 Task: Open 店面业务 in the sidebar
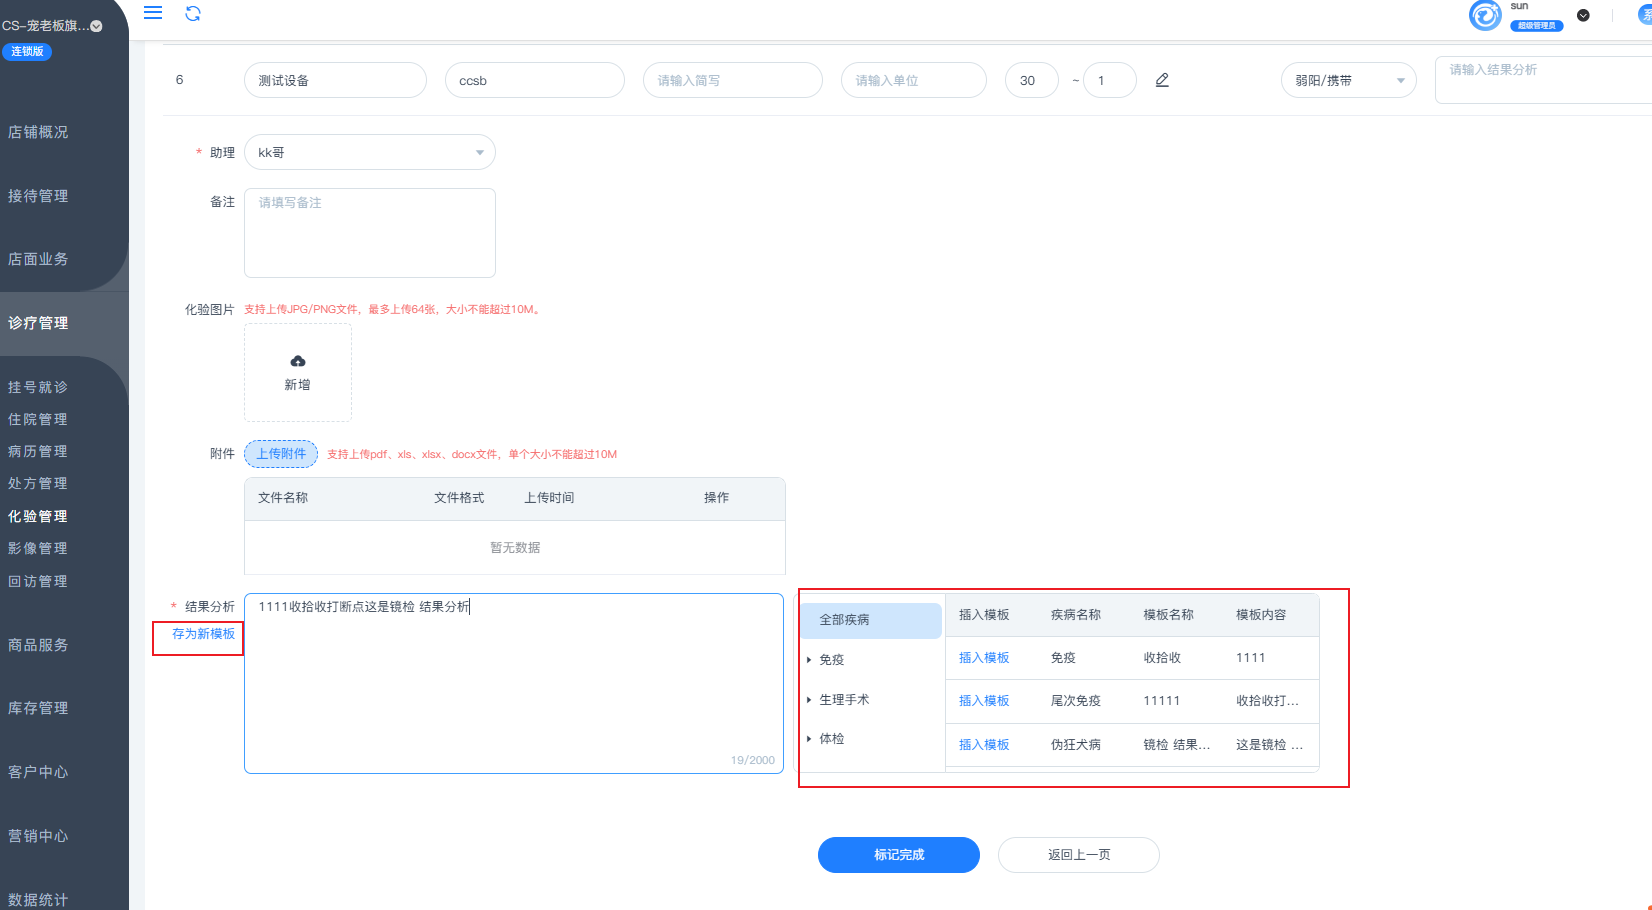pyautogui.click(x=38, y=259)
